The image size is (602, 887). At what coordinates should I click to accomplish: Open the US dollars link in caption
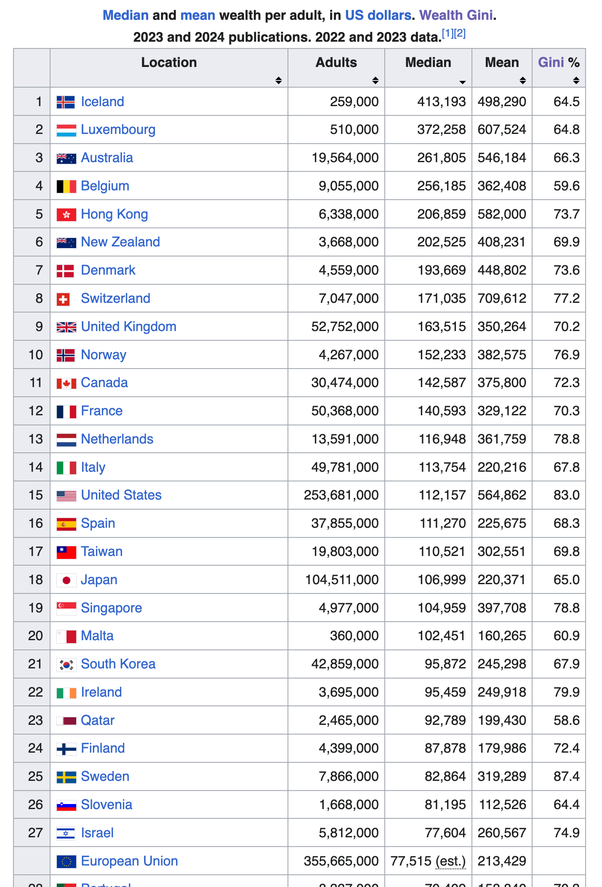coord(378,16)
